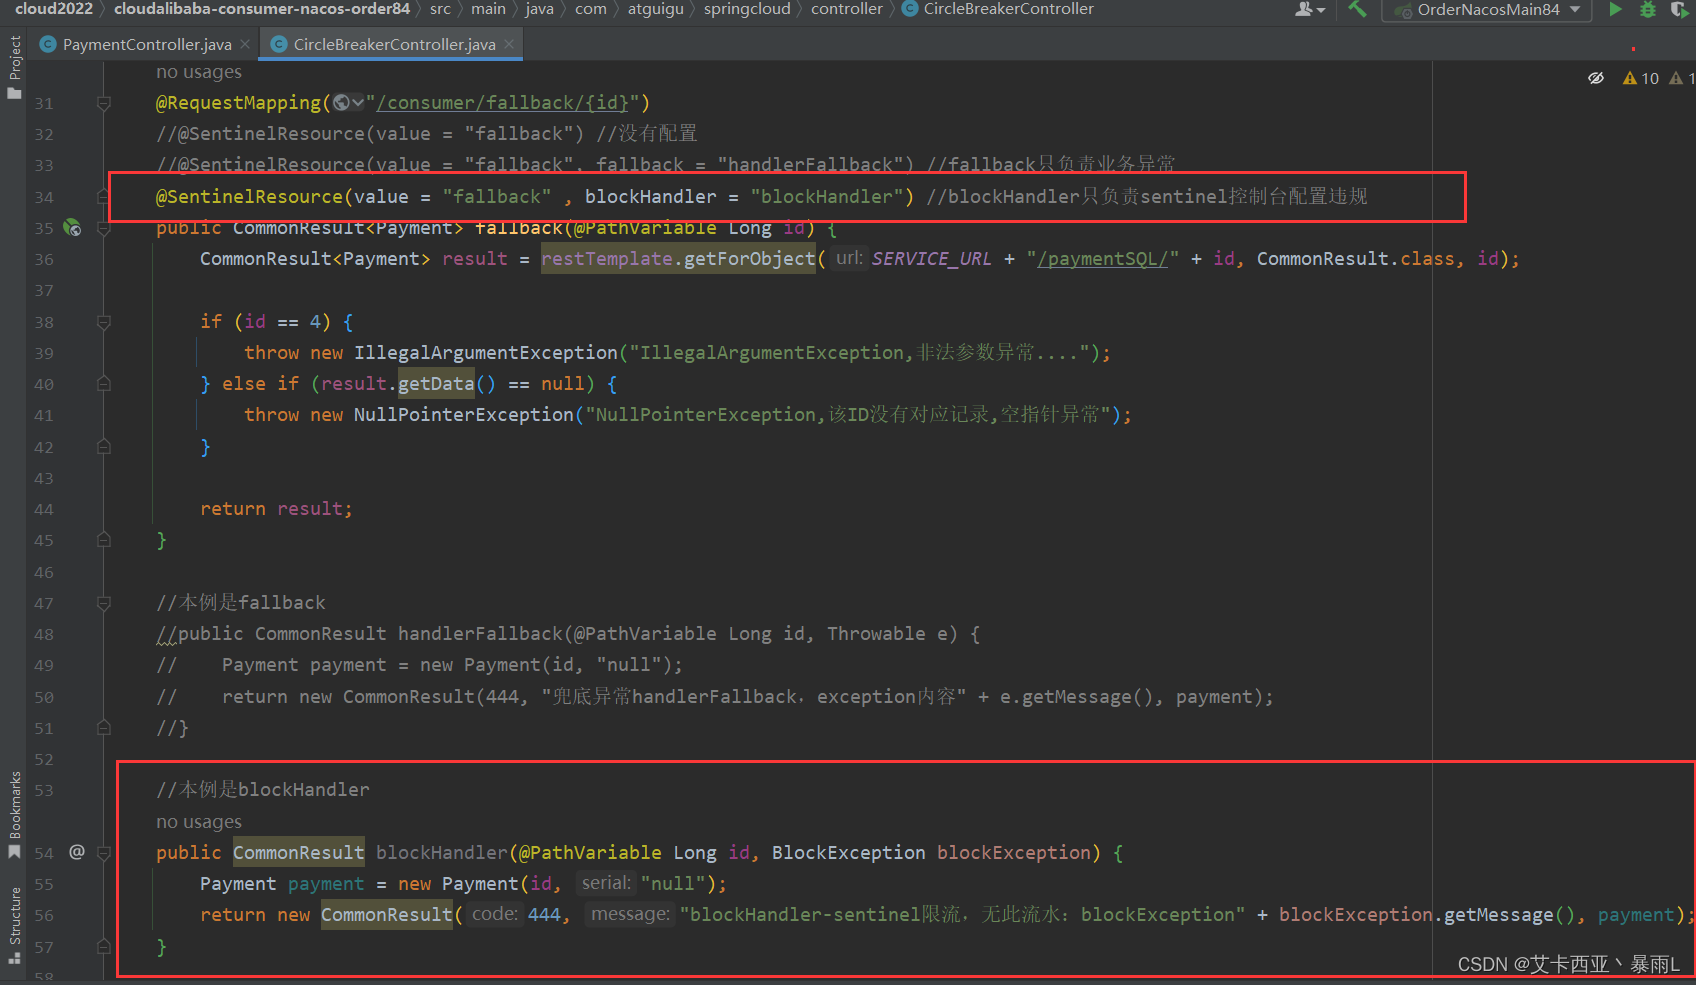Click the @SentinelResource annotation on line 34
The width and height of the screenshot is (1696, 985).
pyautogui.click(x=249, y=197)
